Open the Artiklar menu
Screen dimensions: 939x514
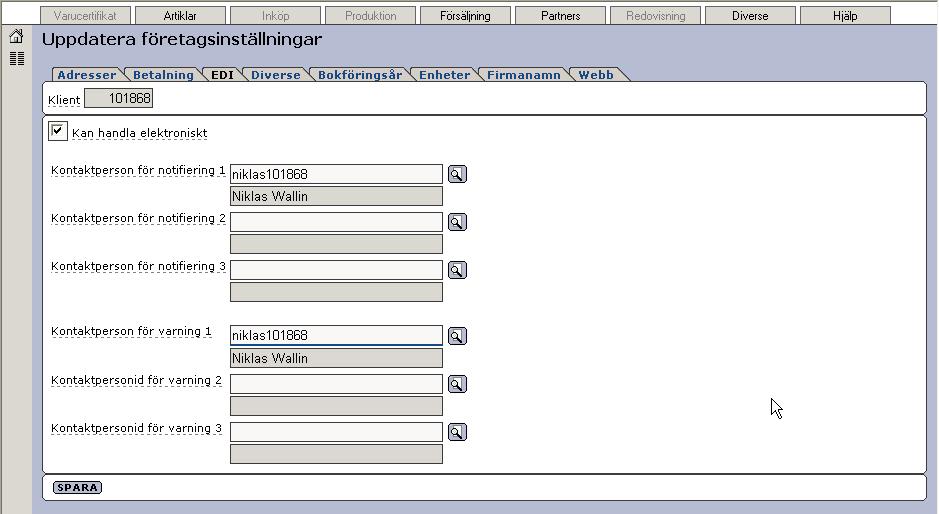point(180,16)
